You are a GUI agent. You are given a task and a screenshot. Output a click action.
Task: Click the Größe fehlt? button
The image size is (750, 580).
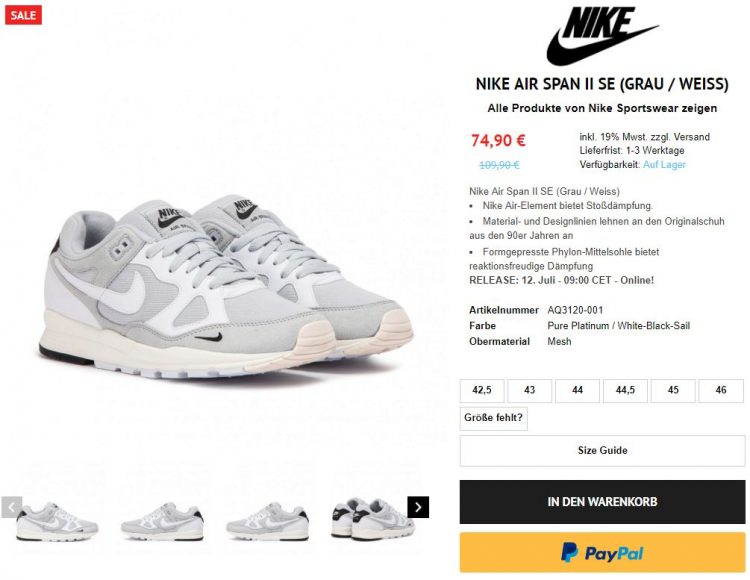(493, 418)
